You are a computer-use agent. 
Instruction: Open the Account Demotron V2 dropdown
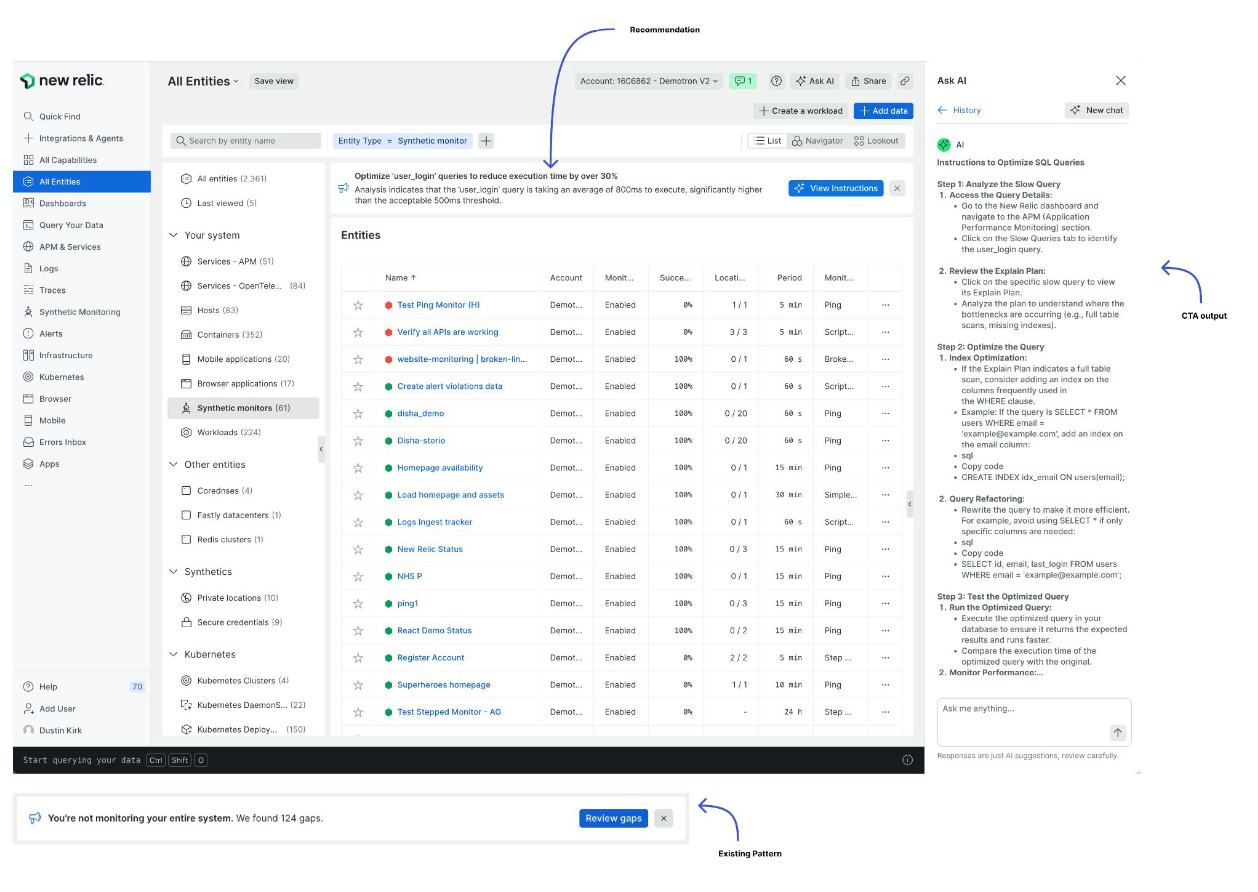click(649, 81)
